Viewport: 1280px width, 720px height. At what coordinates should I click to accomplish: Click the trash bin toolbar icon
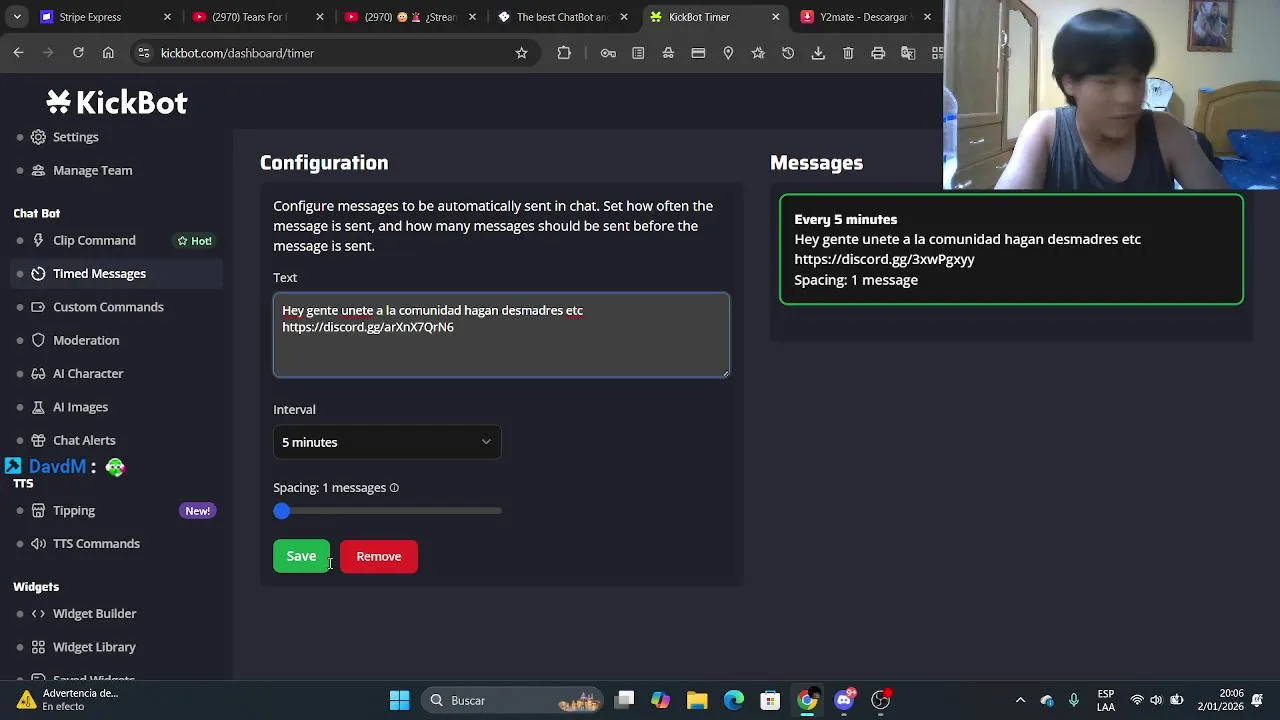click(x=848, y=53)
